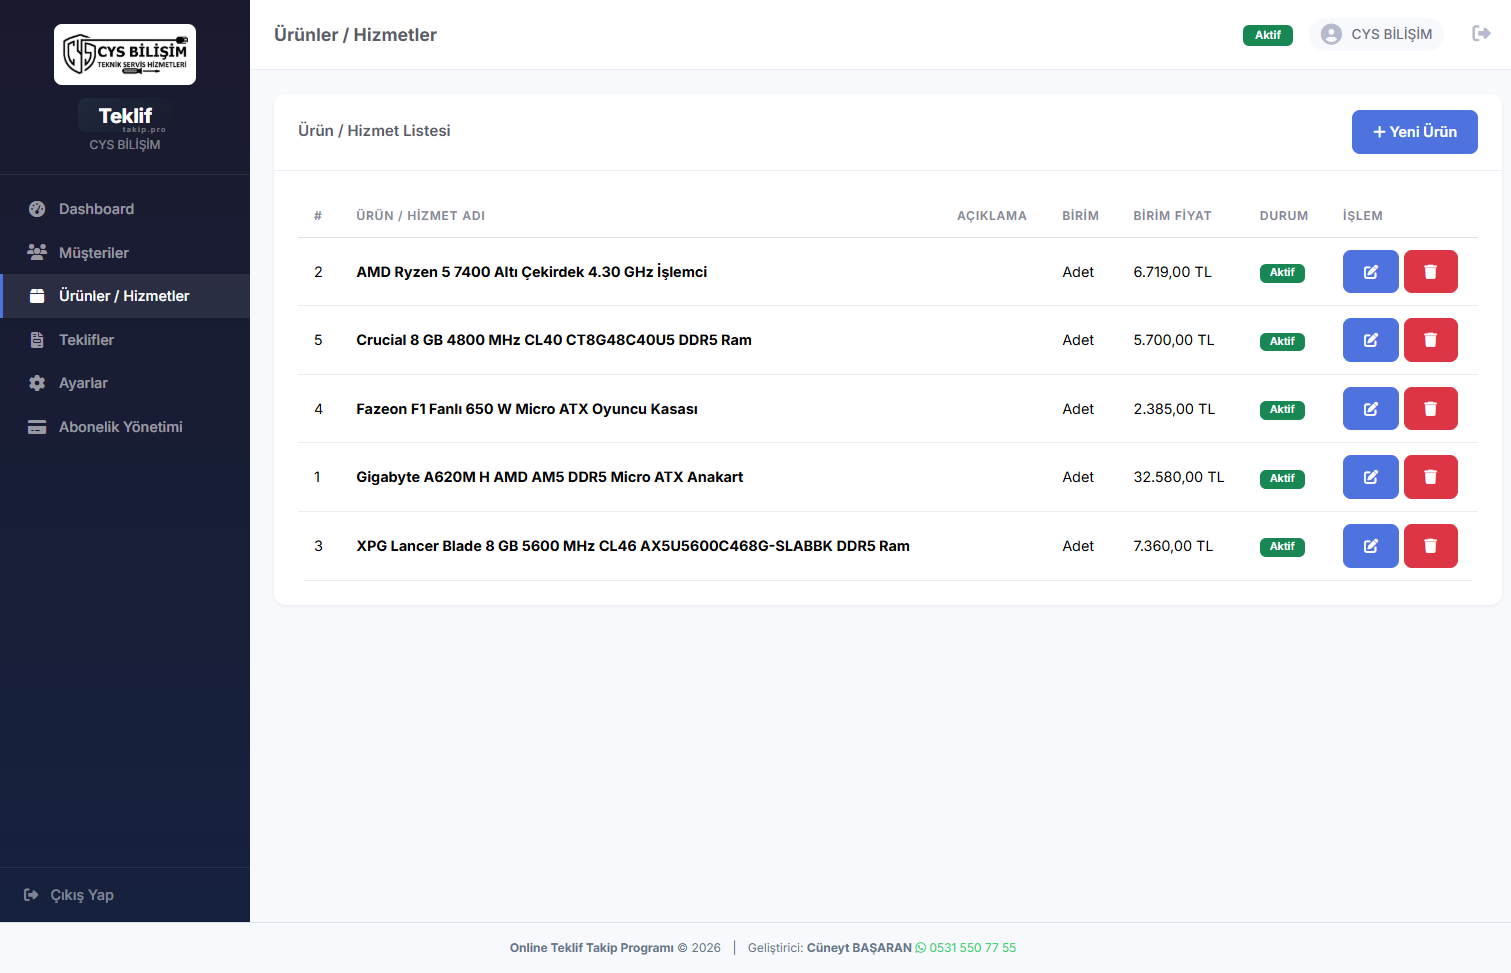Click the Aktif status badge in header

tap(1268, 35)
